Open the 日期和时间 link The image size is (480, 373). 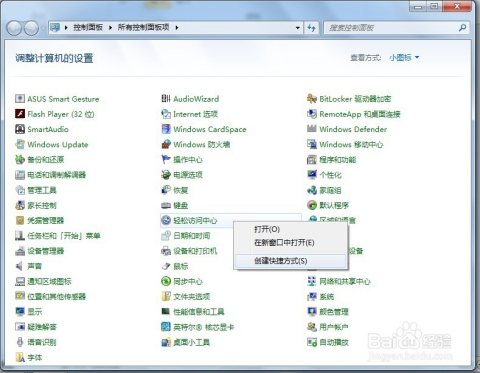pyautogui.click(x=192, y=236)
